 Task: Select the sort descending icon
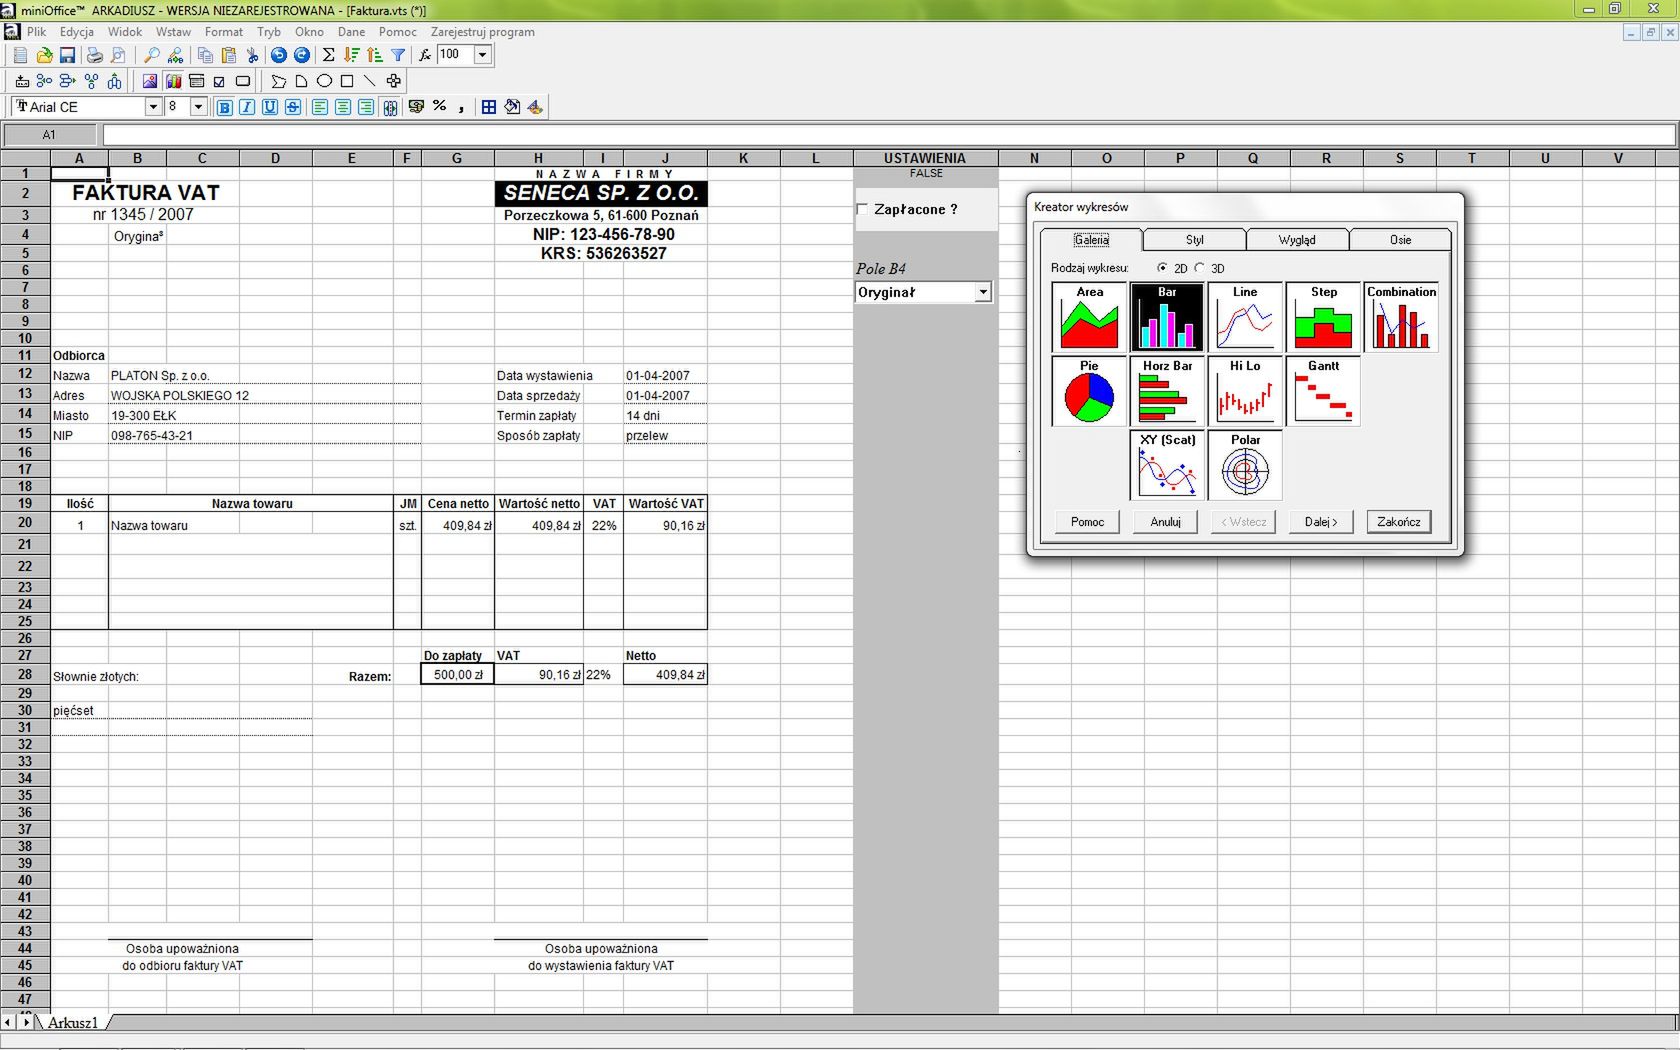coord(351,55)
